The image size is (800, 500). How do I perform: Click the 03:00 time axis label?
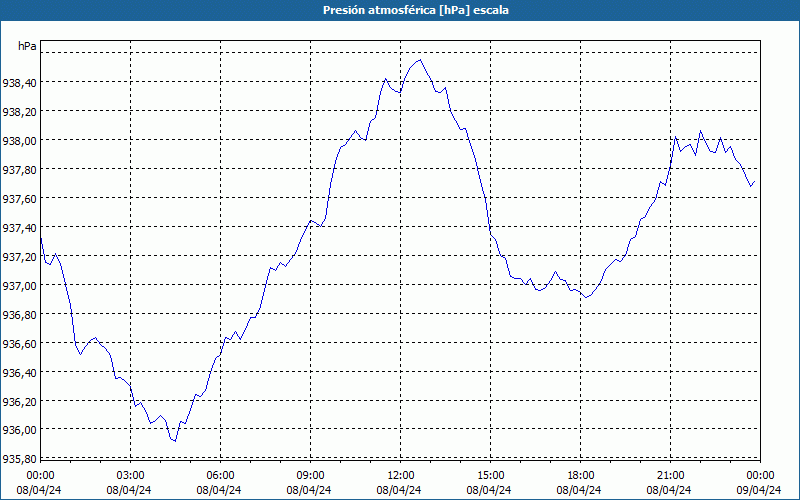tap(130, 476)
